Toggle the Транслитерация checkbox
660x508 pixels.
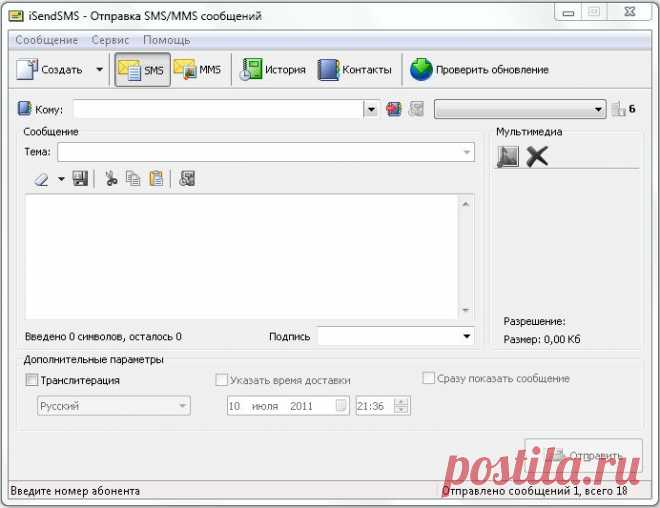point(32,380)
